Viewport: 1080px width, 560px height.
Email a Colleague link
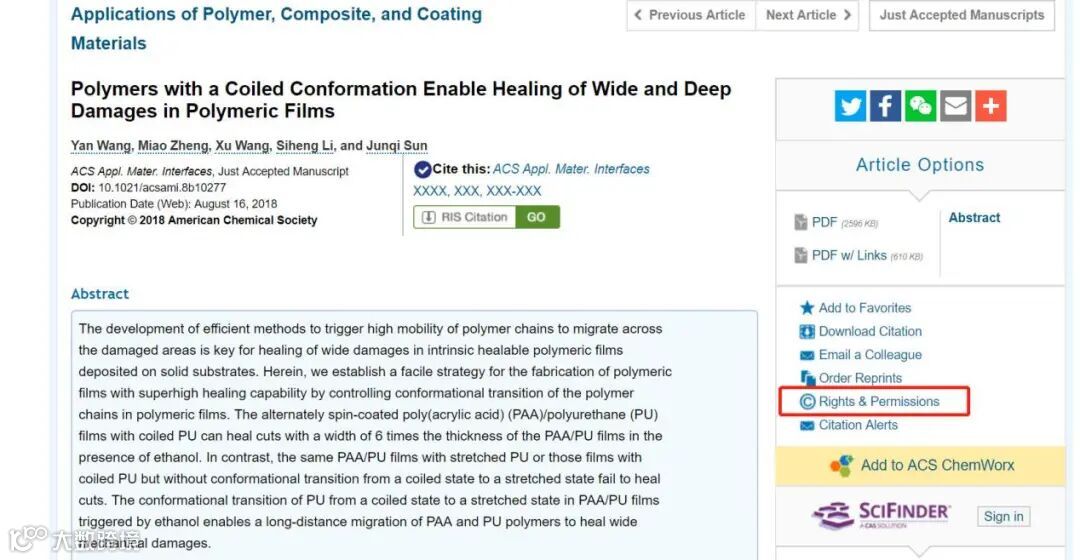tap(870, 355)
